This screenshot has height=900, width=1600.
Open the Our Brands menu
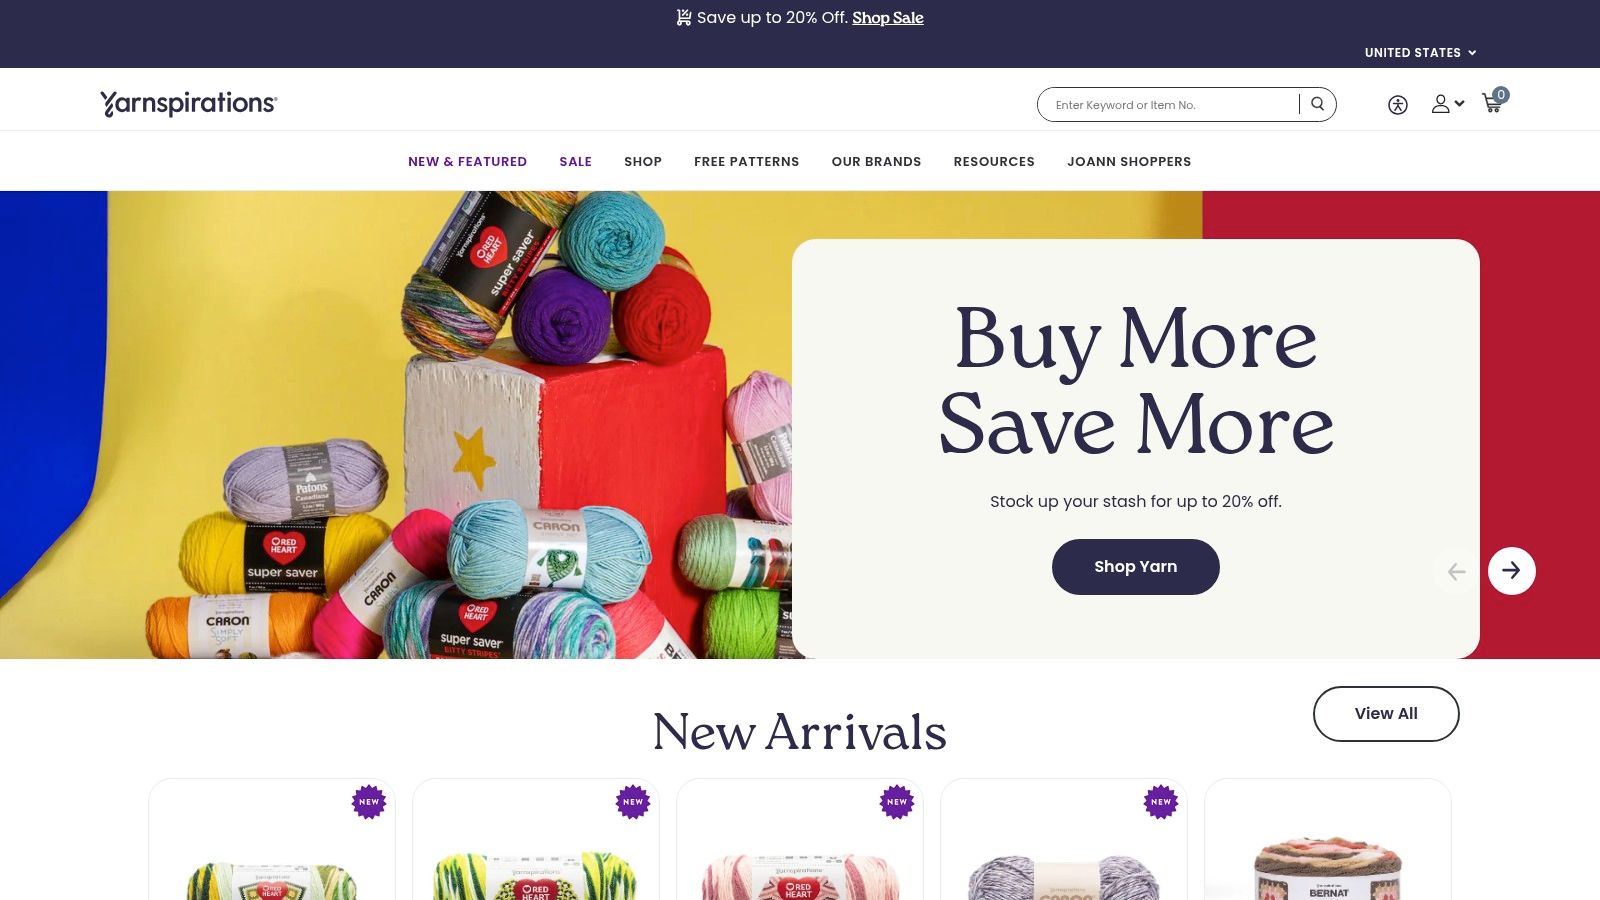pos(876,161)
